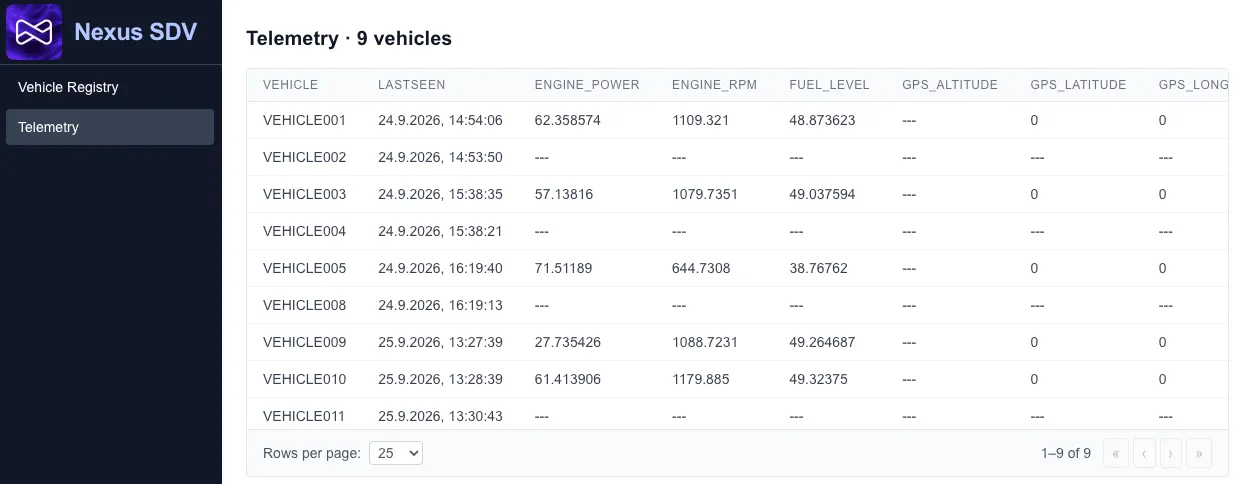Click fuel level value 49.32375
This screenshot has width=1239, height=484.
[818, 379]
